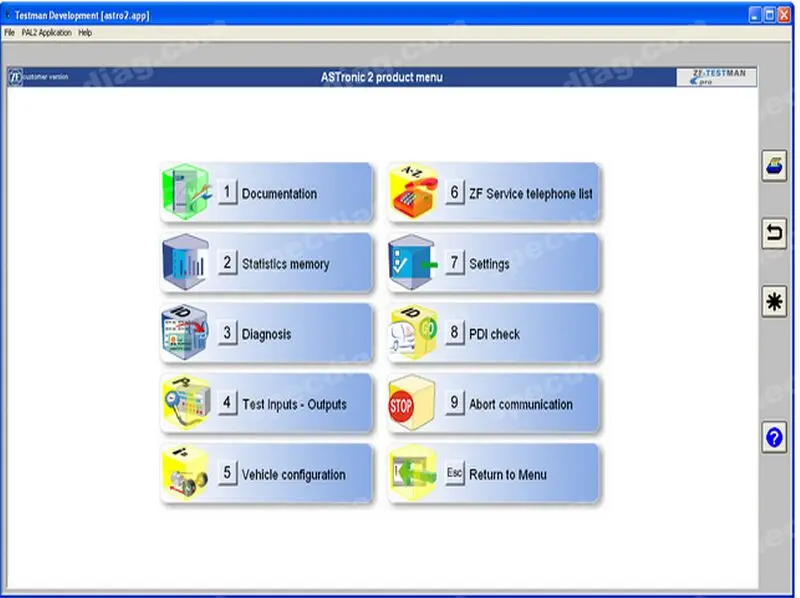Select the Settings checklist icon
Screen dimensions: 800x598
[413, 262]
